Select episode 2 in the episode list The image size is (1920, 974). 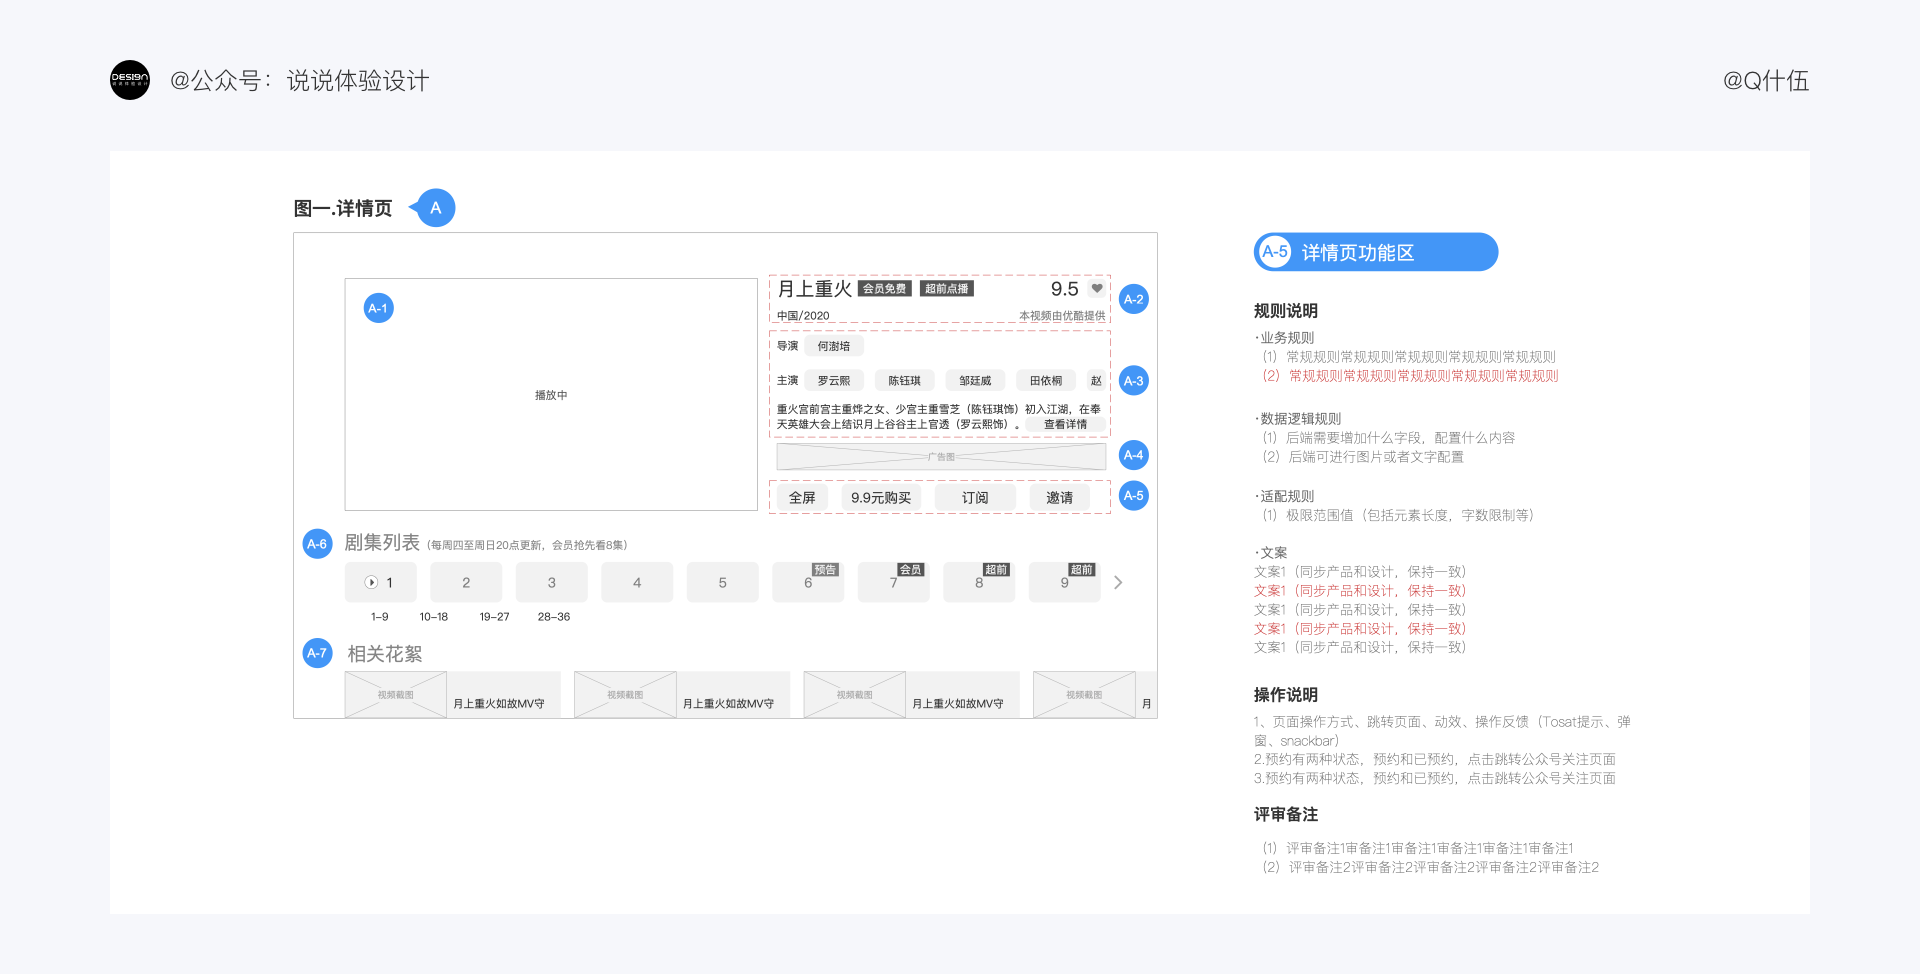[x=466, y=583]
